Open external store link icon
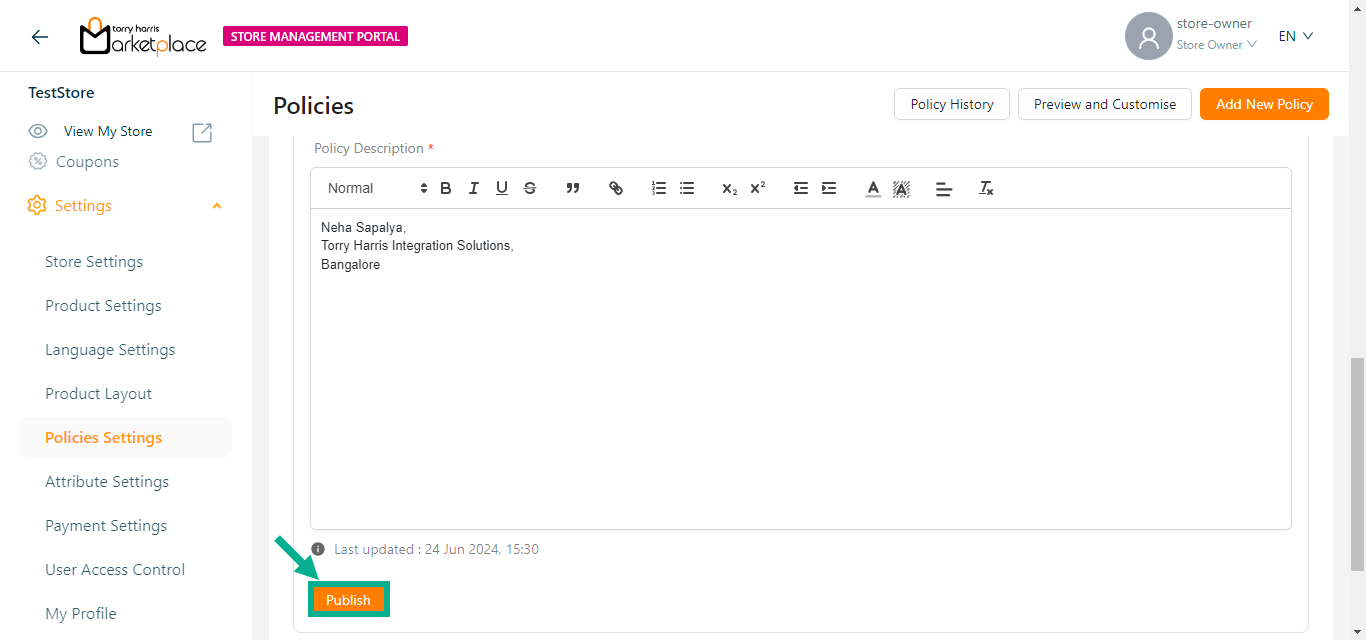 tap(202, 132)
